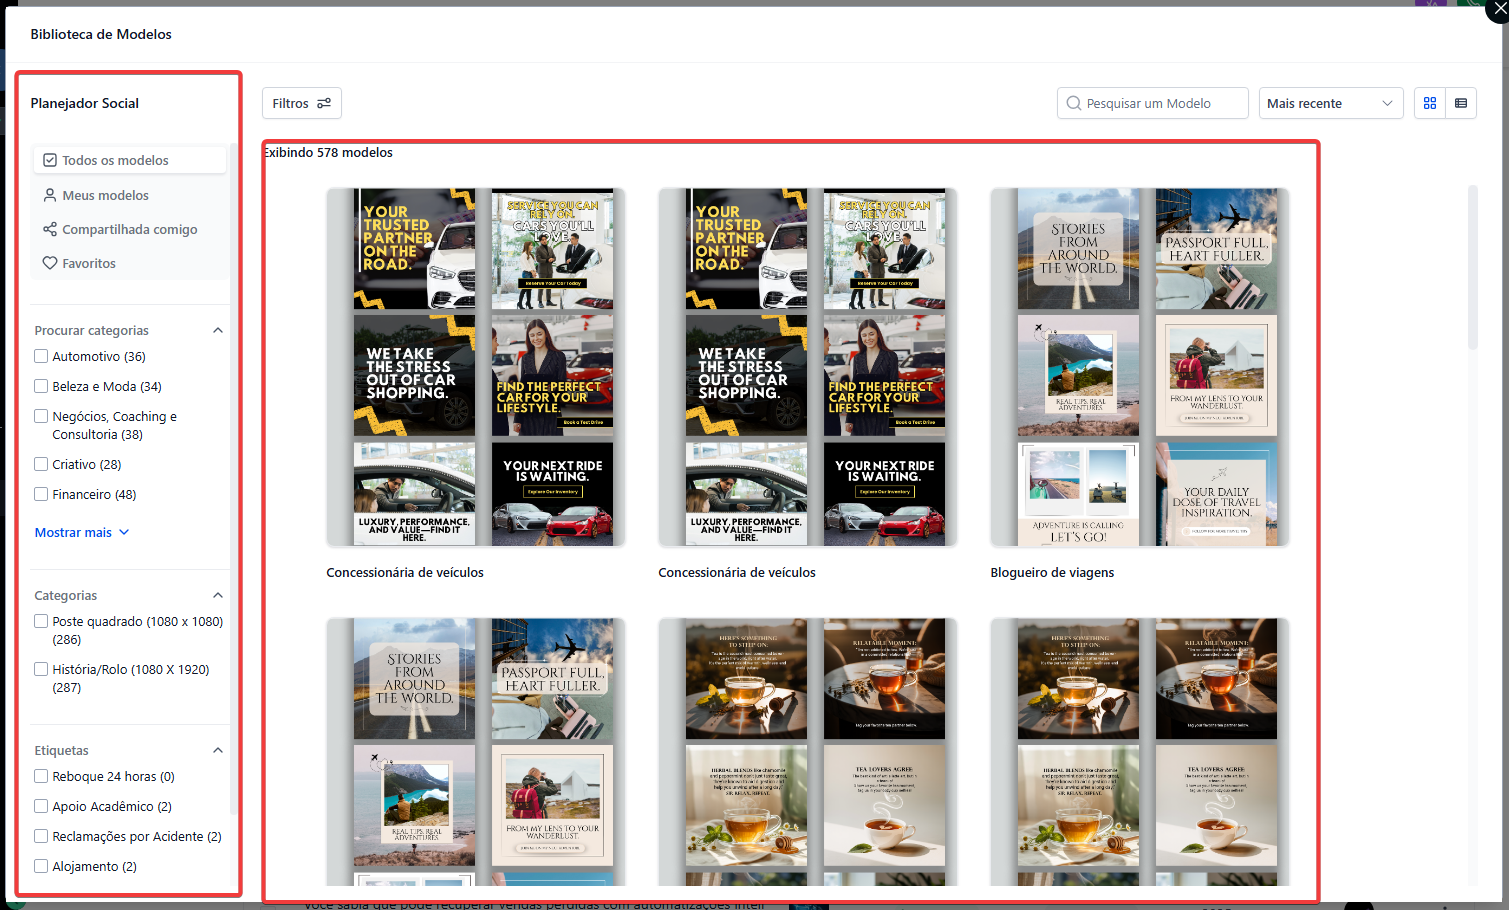Click the Todos os modelos check icon

tap(50, 160)
